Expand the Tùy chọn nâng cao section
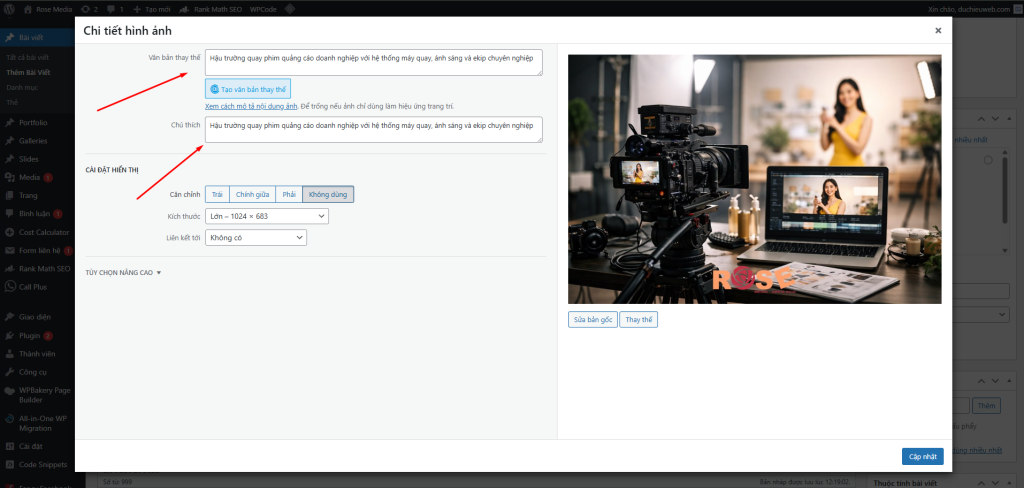Image resolution: width=1024 pixels, height=488 pixels. tap(123, 272)
